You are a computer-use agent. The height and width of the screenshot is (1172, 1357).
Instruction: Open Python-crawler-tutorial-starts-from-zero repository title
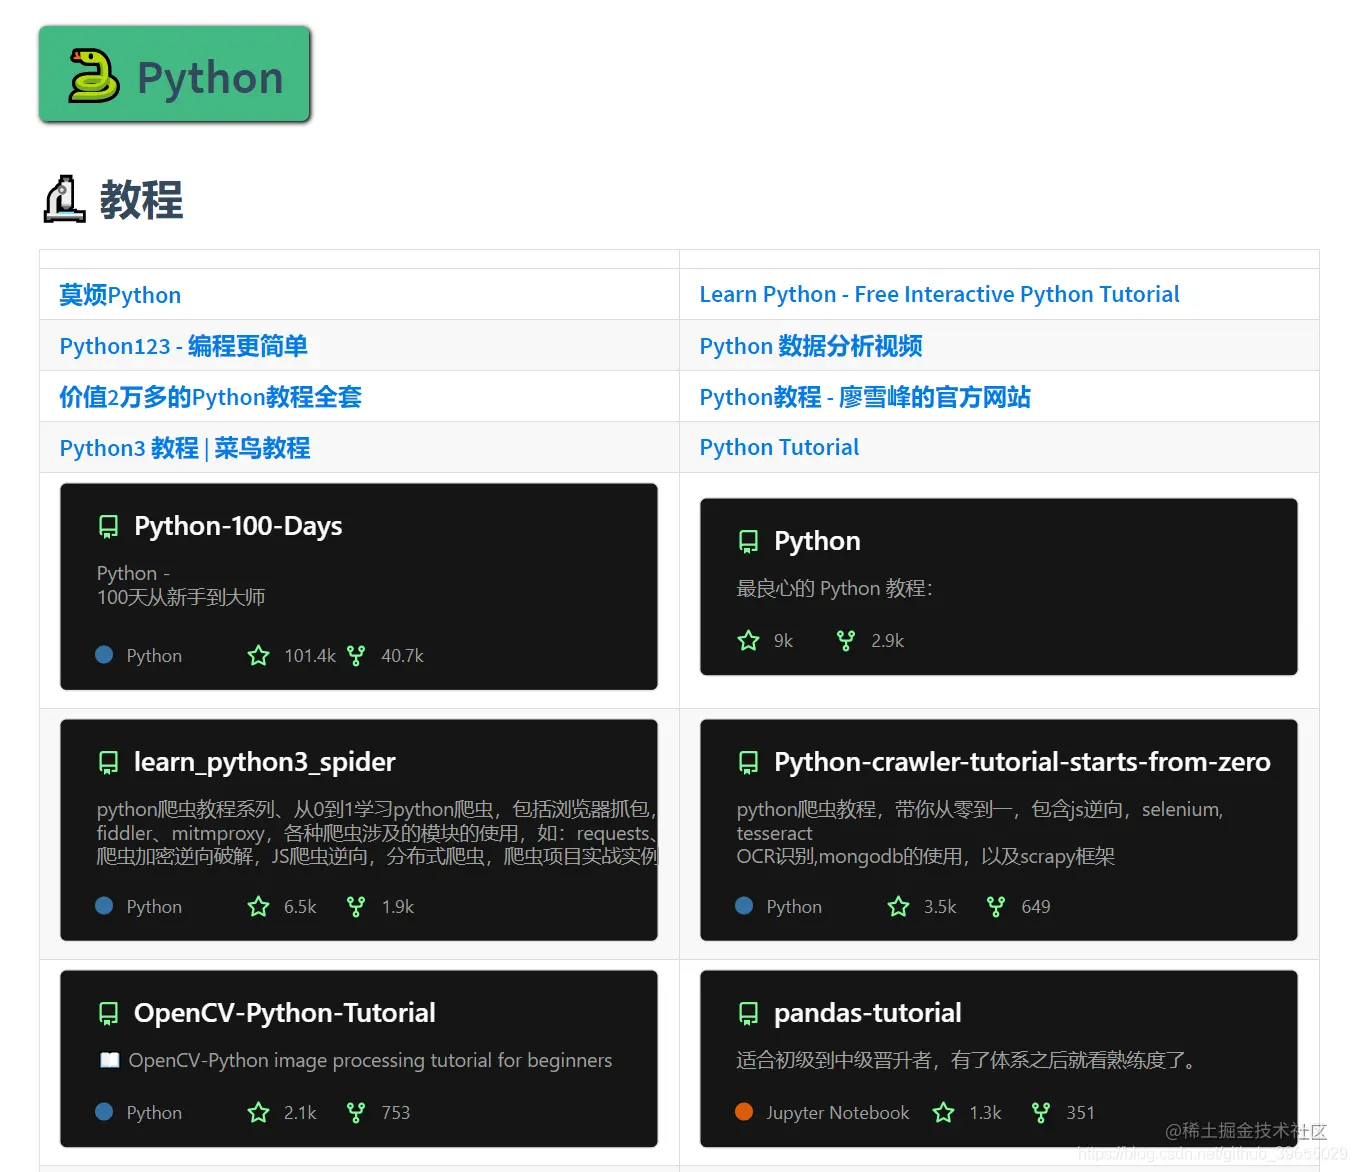pyautogui.click(x=1022, y=762)
